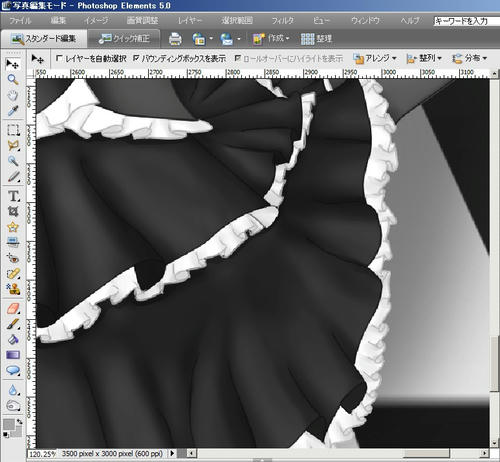Select the Zoom tool in toolbox
500x462 pixels.
coord(13,79)
